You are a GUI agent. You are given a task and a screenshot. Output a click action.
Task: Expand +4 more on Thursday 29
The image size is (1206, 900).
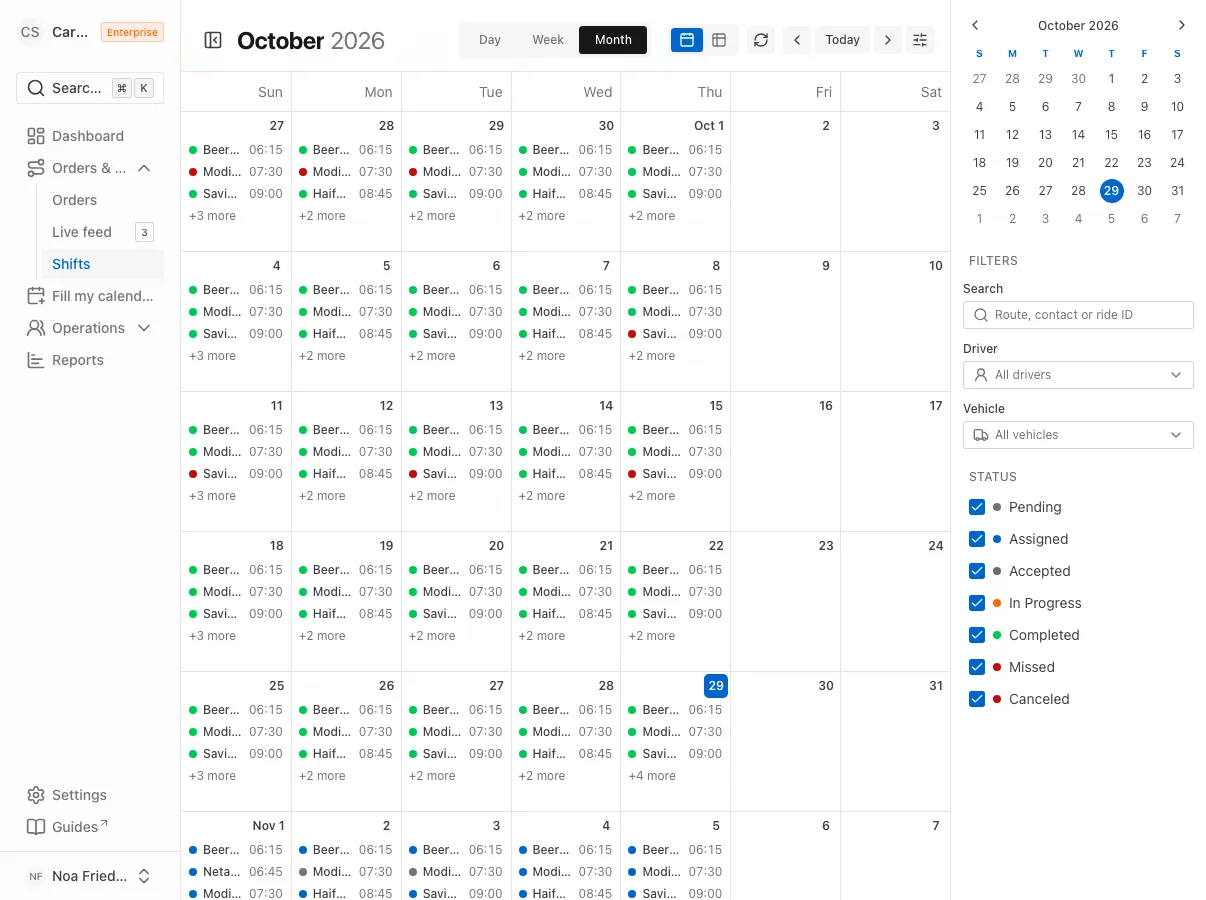click(652, 776)
